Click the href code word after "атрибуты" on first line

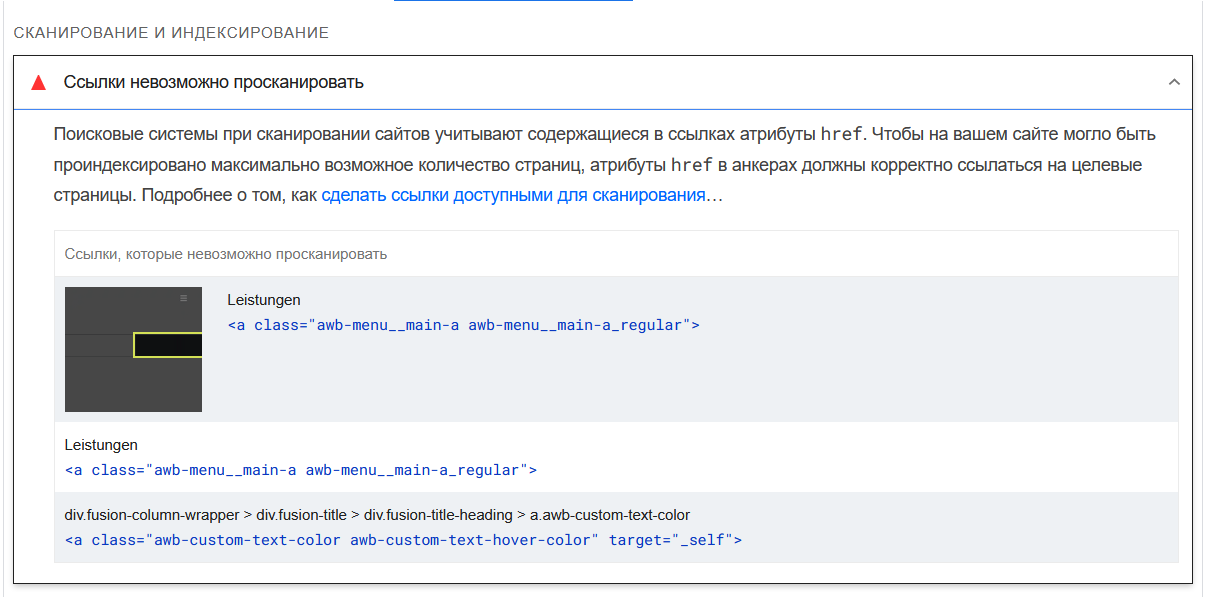(840, 134)
